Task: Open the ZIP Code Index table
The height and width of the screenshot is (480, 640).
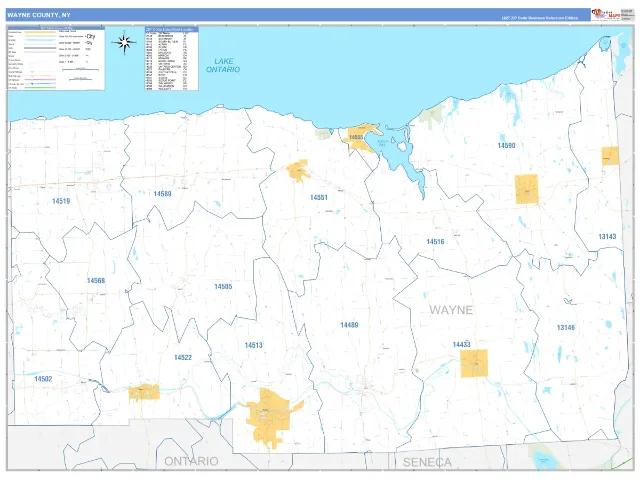Action: tap(171, 58)
